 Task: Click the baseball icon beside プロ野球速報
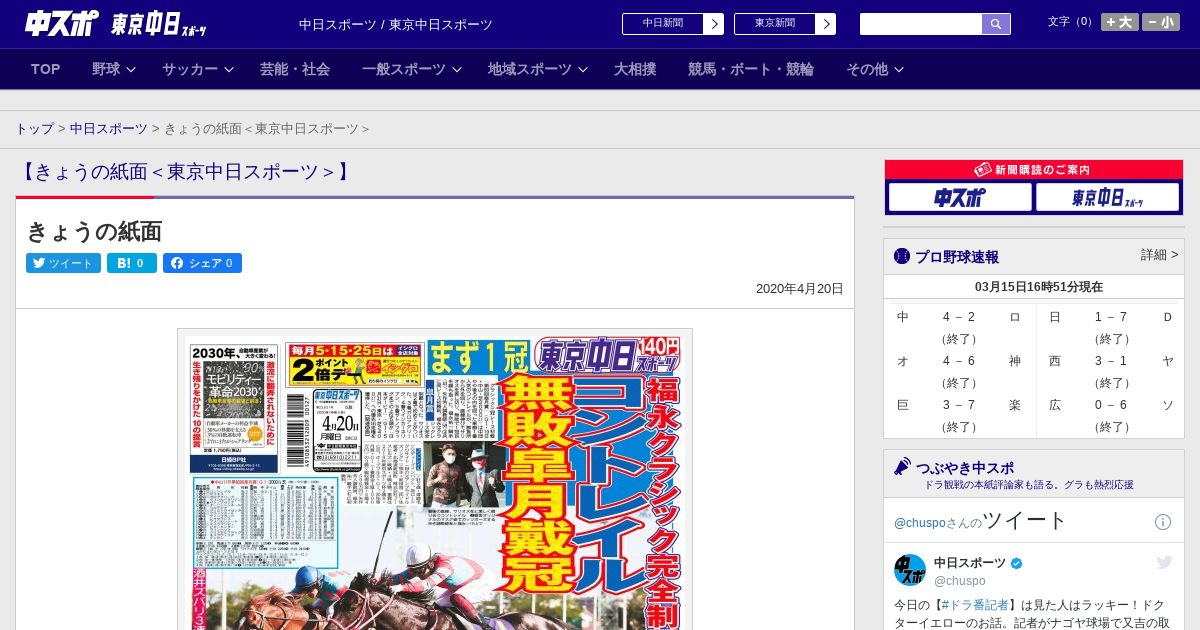click(x=902, y=256)
